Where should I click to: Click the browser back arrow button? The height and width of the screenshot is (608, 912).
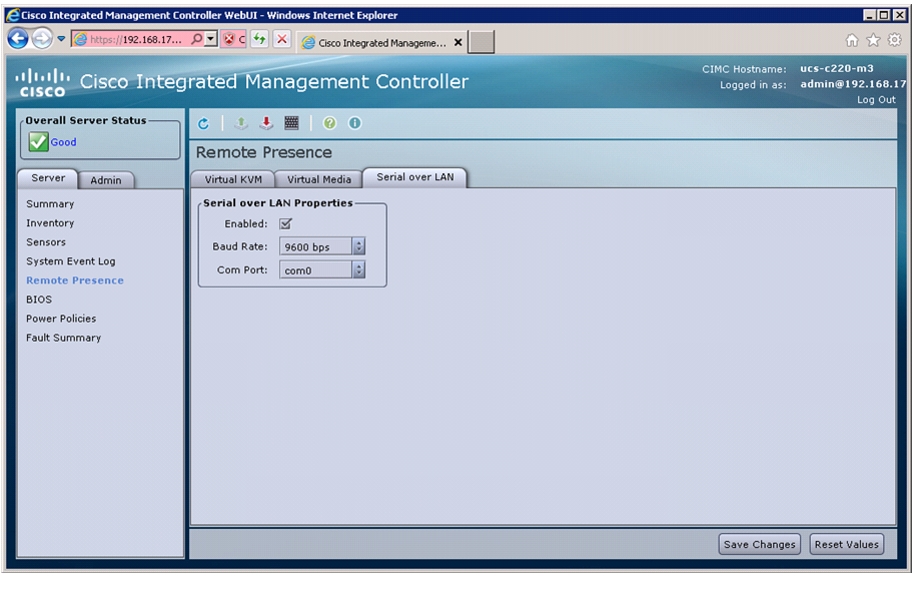tap(18, 39)
